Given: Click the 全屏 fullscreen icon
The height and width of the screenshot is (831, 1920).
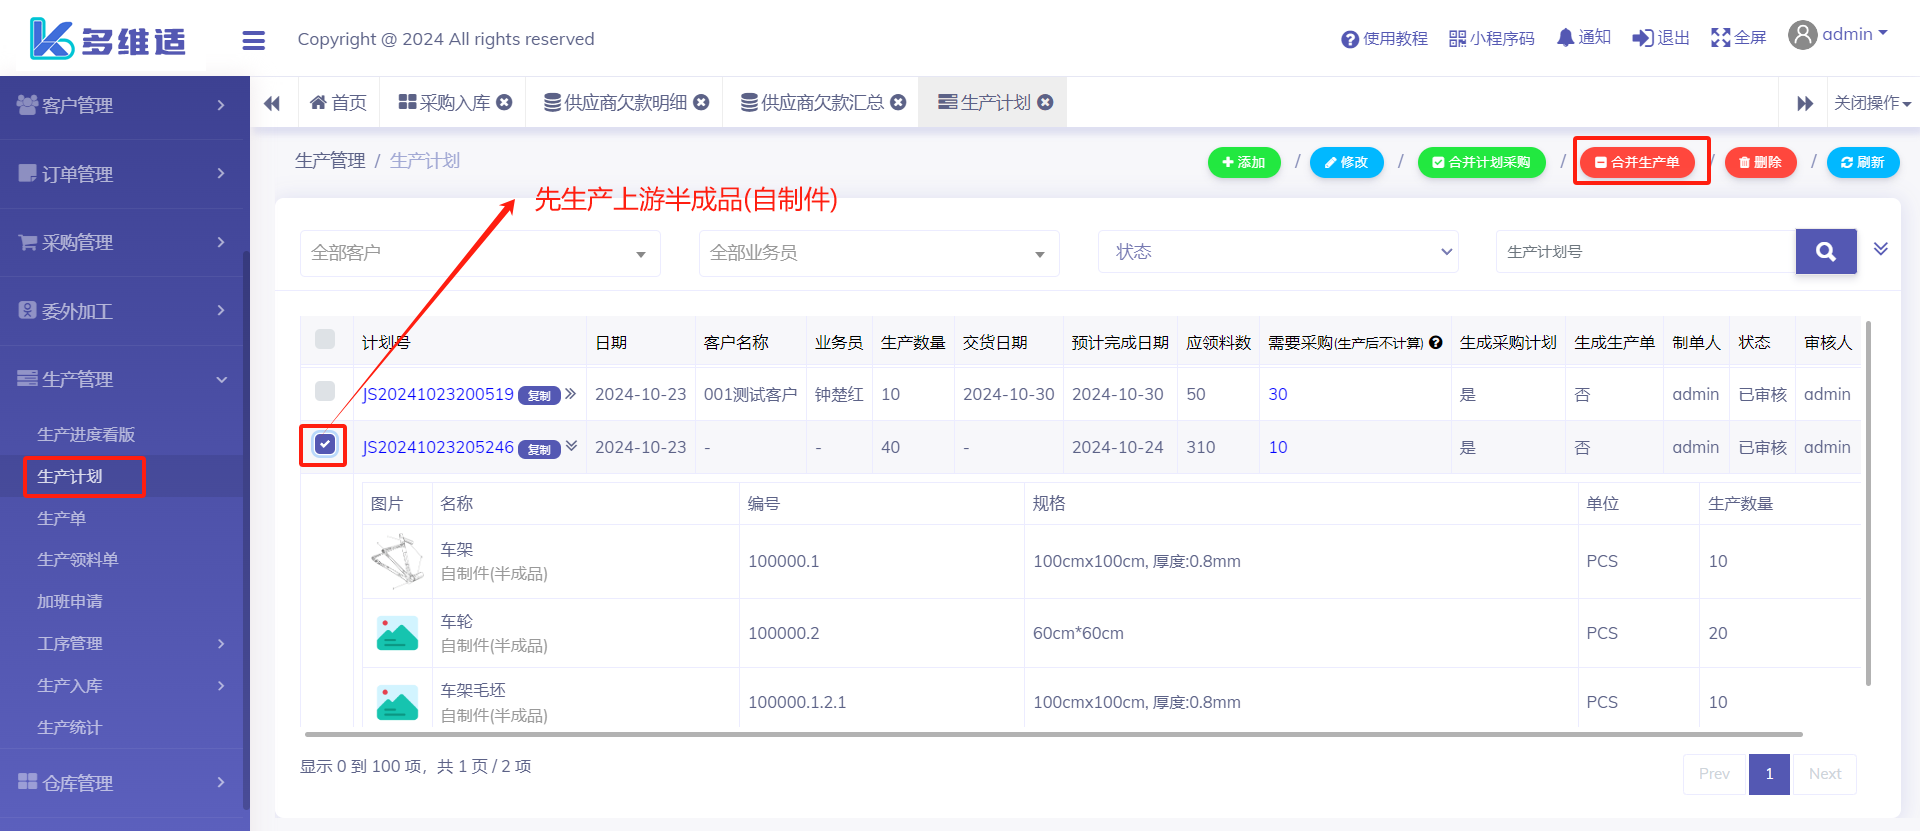Looking at the screenshot, I should pyautogui.click(x=1720, y=38).
